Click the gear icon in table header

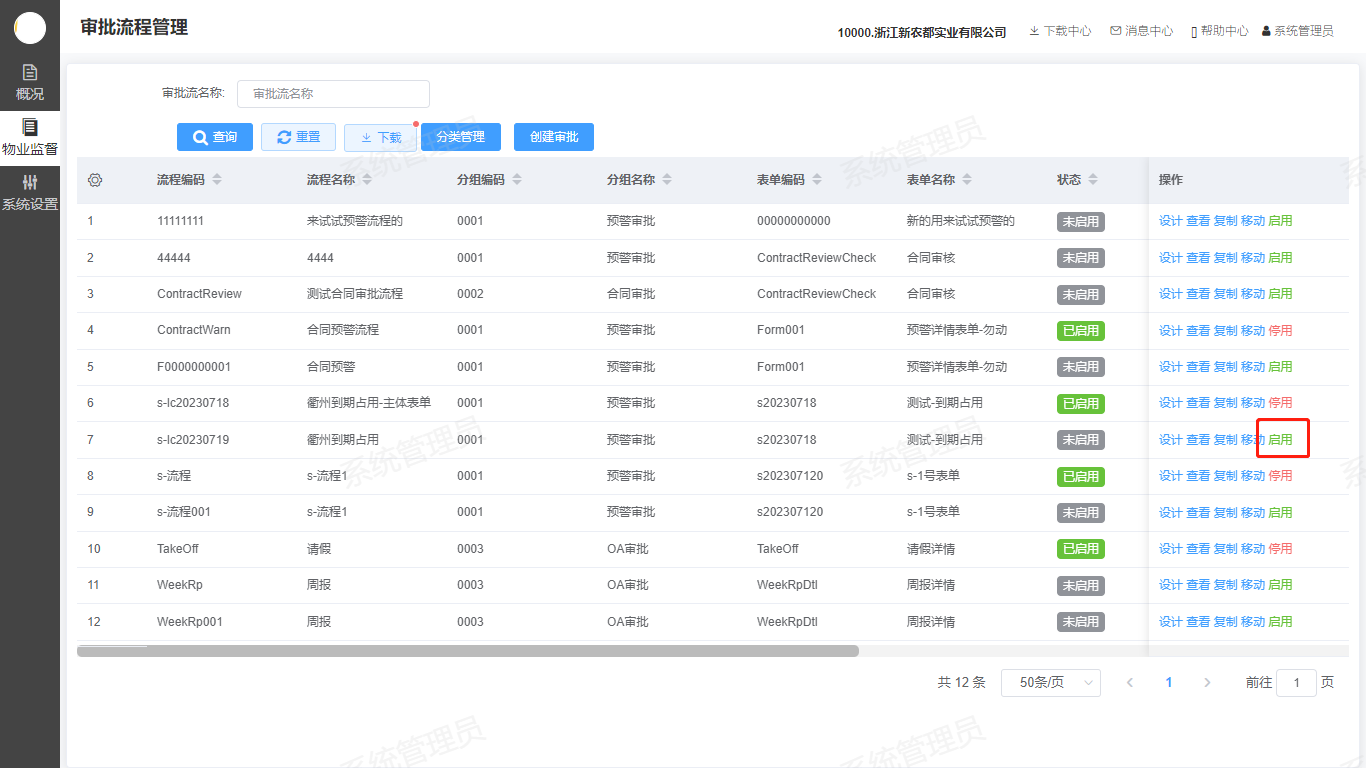(x=95, y=180)
